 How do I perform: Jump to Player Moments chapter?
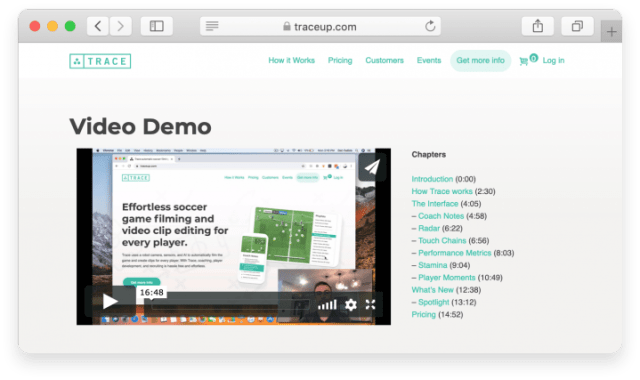click(x=447, y=278)
